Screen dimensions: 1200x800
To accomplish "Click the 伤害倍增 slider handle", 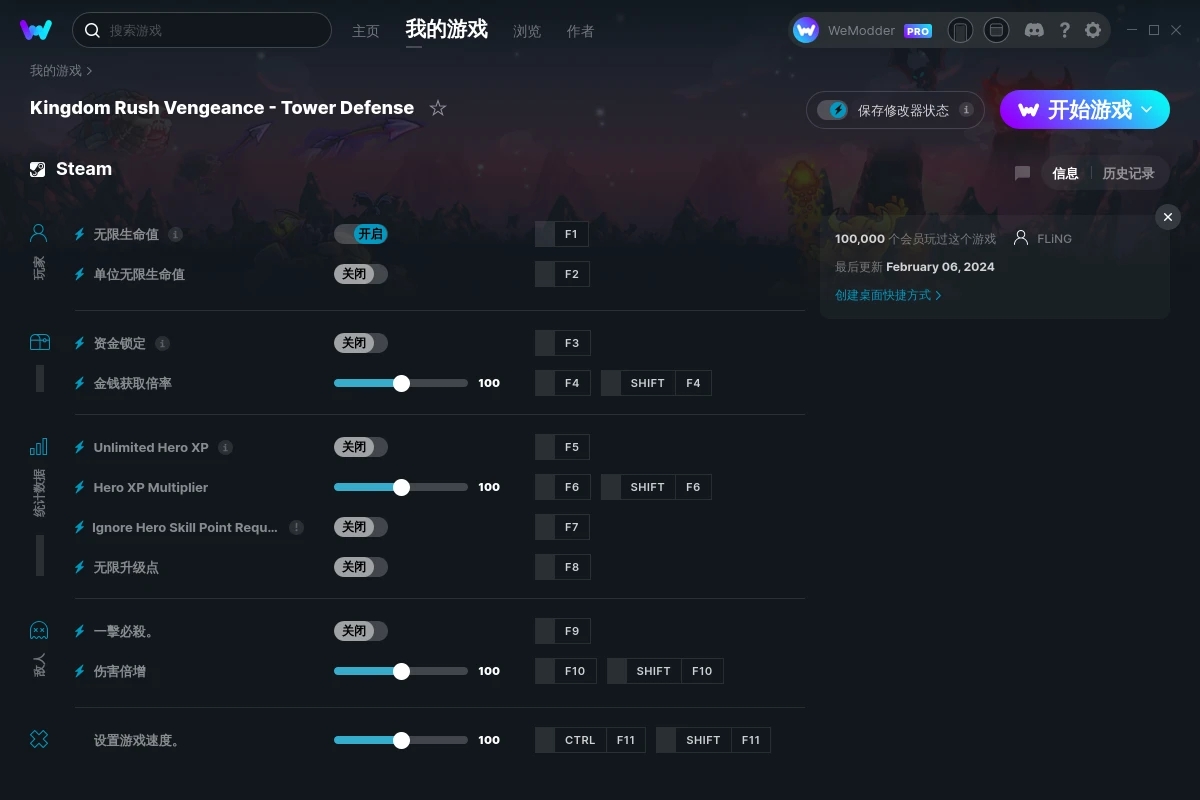I will [401, 671].
